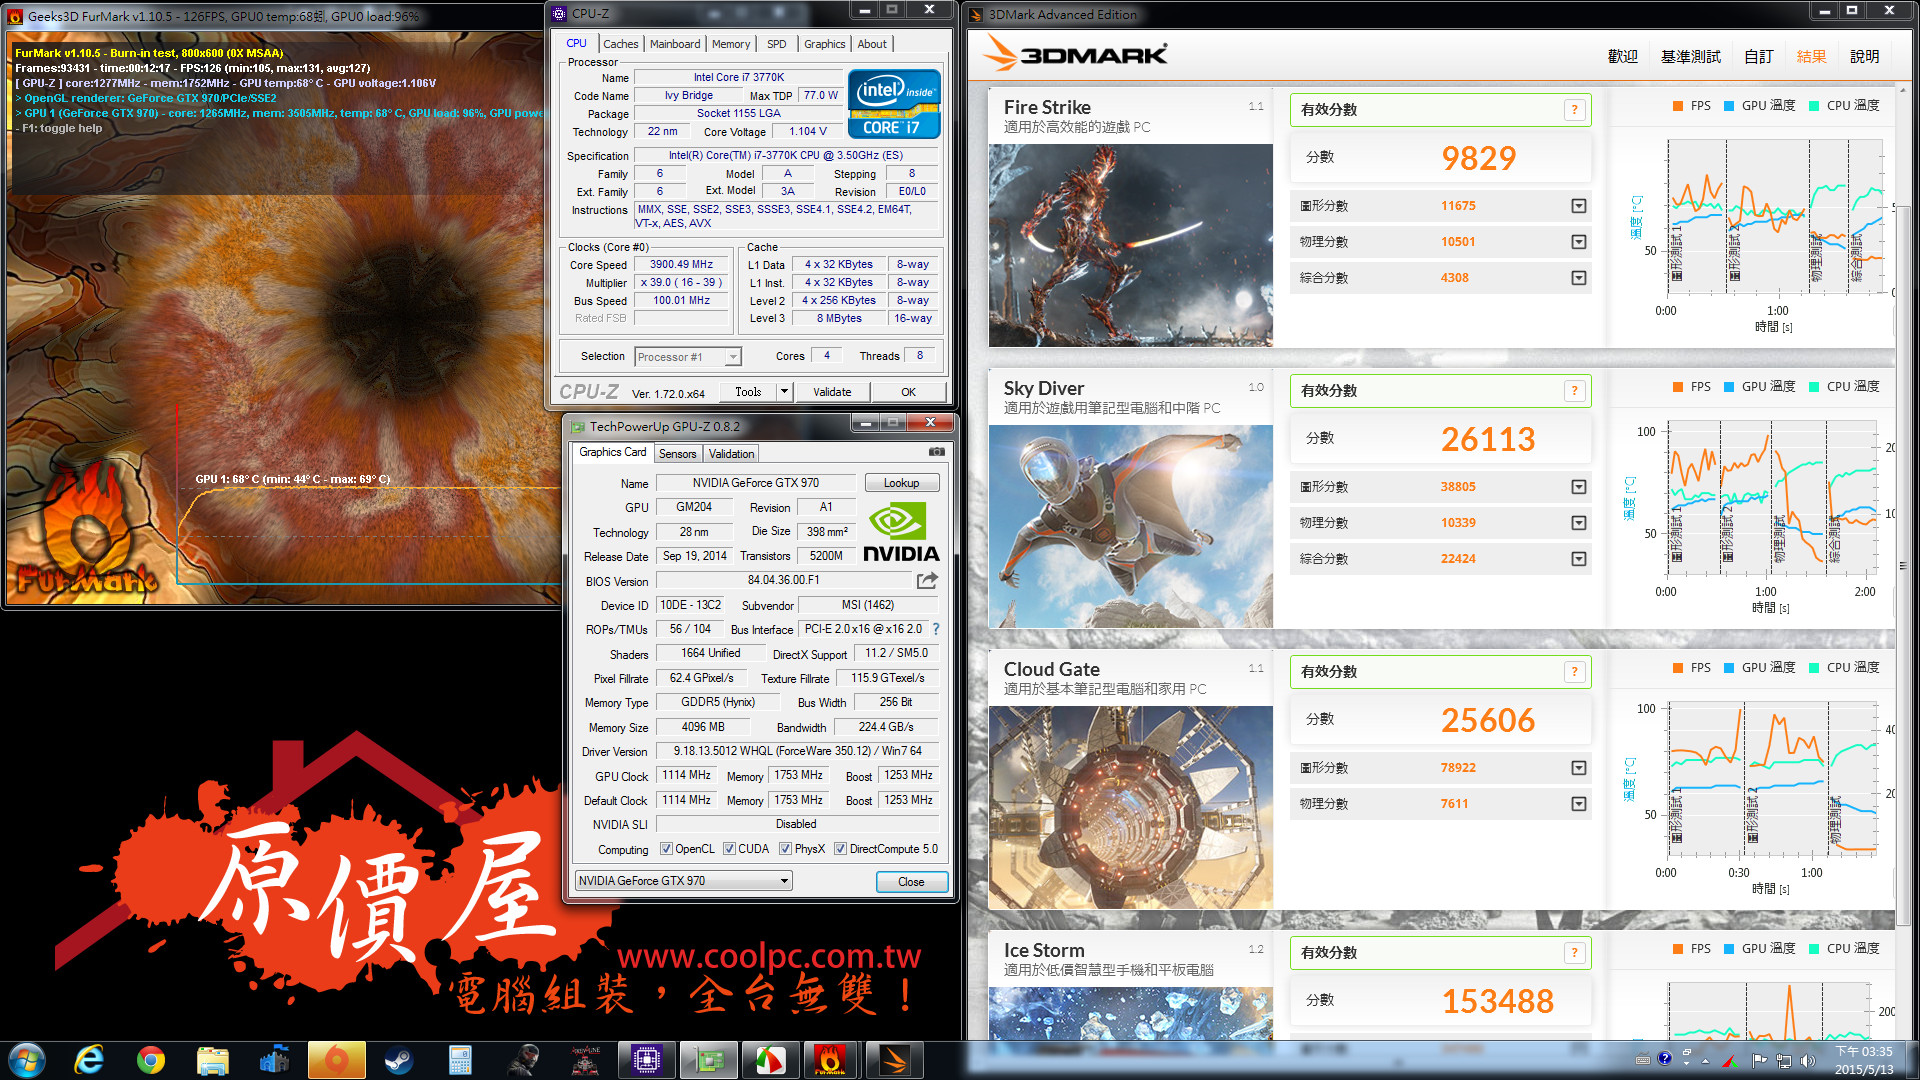
Task: Click the 3DMark results vertical scrollbar
Action: coord(1903,565)
